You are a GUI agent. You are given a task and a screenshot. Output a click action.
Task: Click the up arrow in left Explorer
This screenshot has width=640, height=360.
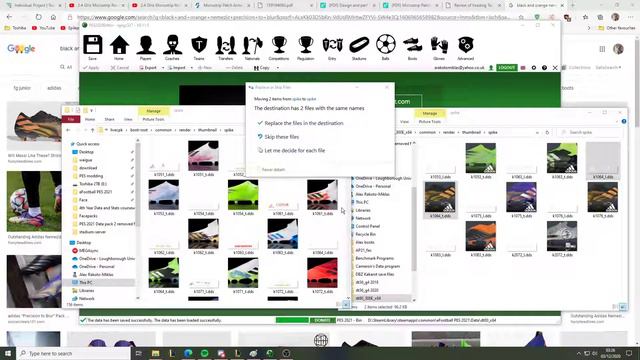[x=93, y=130]
